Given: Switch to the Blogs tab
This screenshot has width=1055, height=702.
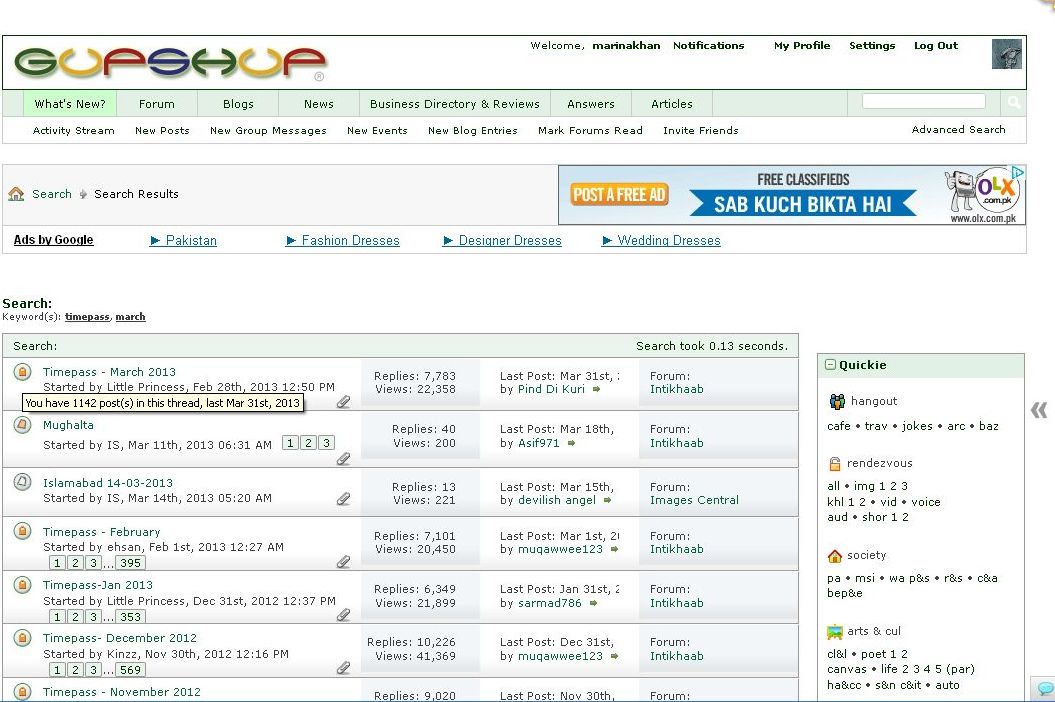Looking at the screenshot, I should pyautogui.click(x=238, y=104).
